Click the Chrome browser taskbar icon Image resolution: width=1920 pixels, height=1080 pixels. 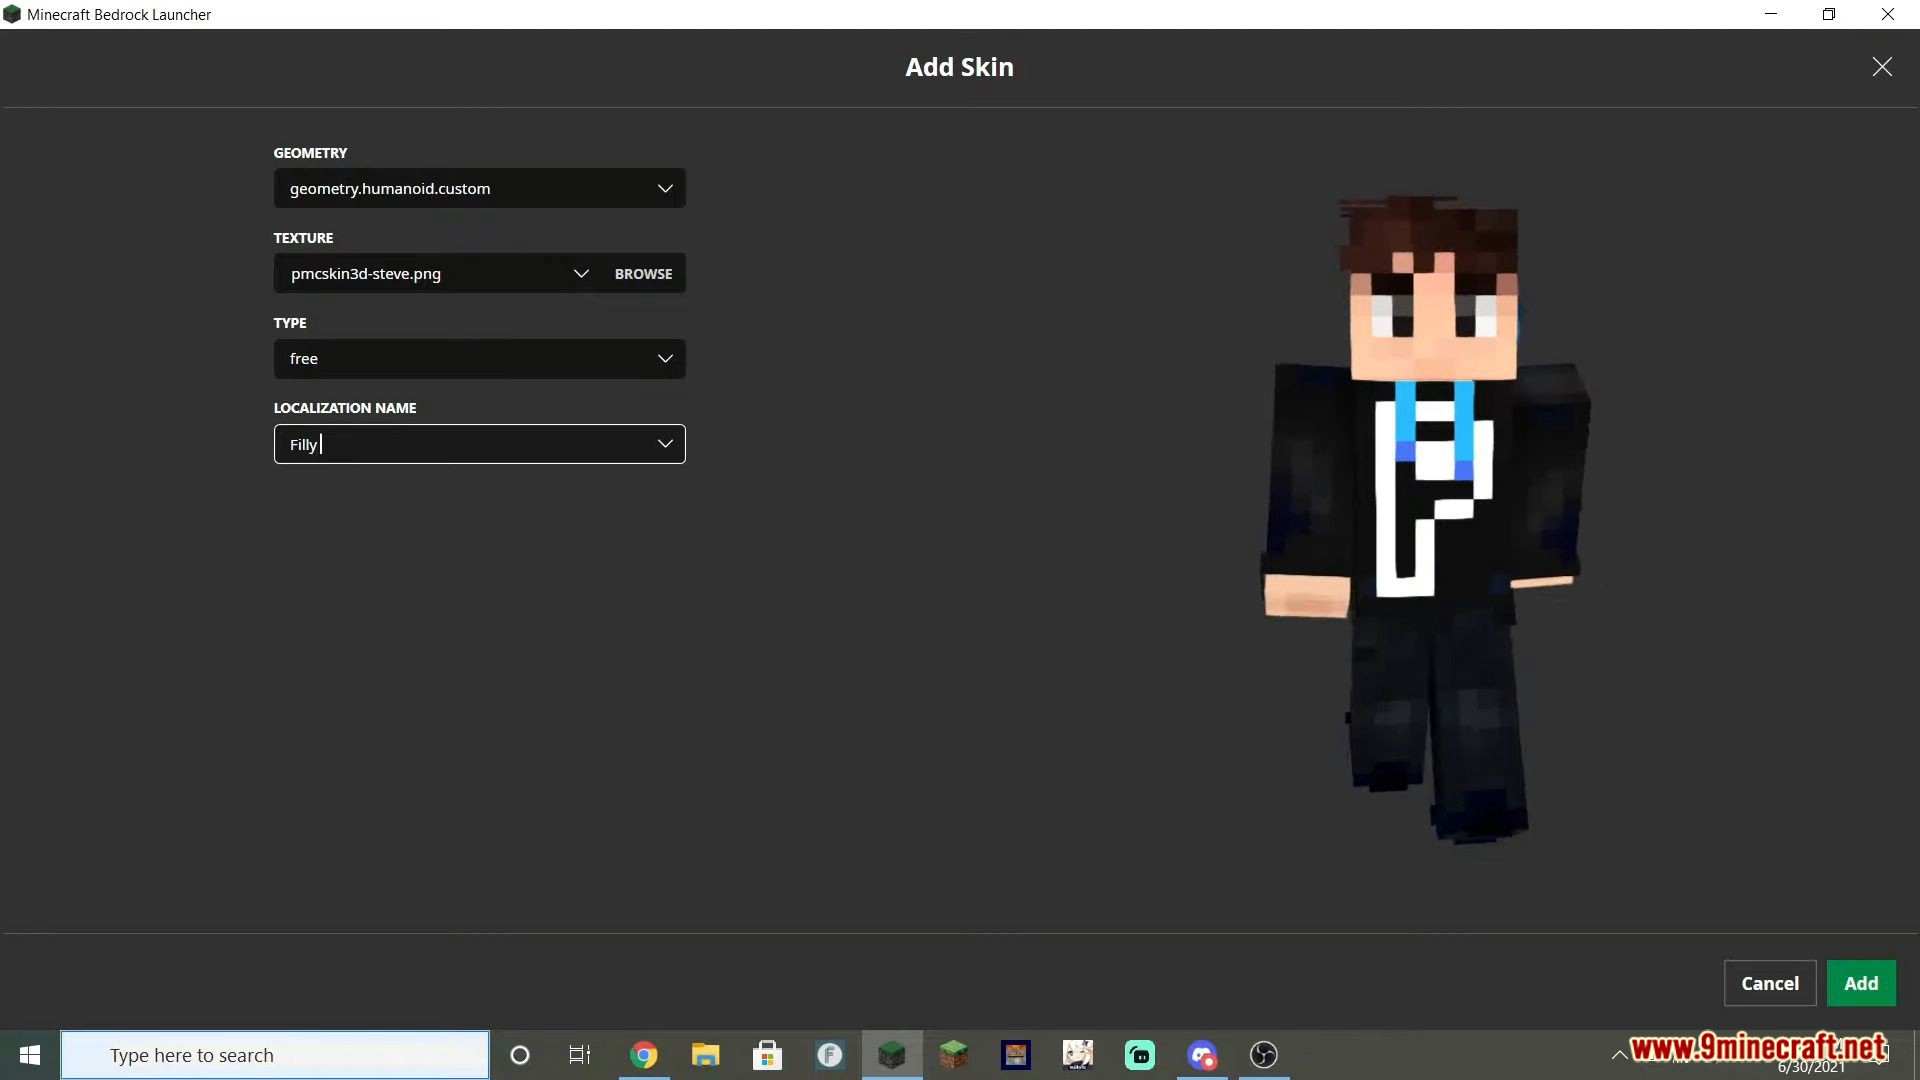pyautogui.click(x=644, y=1055)
